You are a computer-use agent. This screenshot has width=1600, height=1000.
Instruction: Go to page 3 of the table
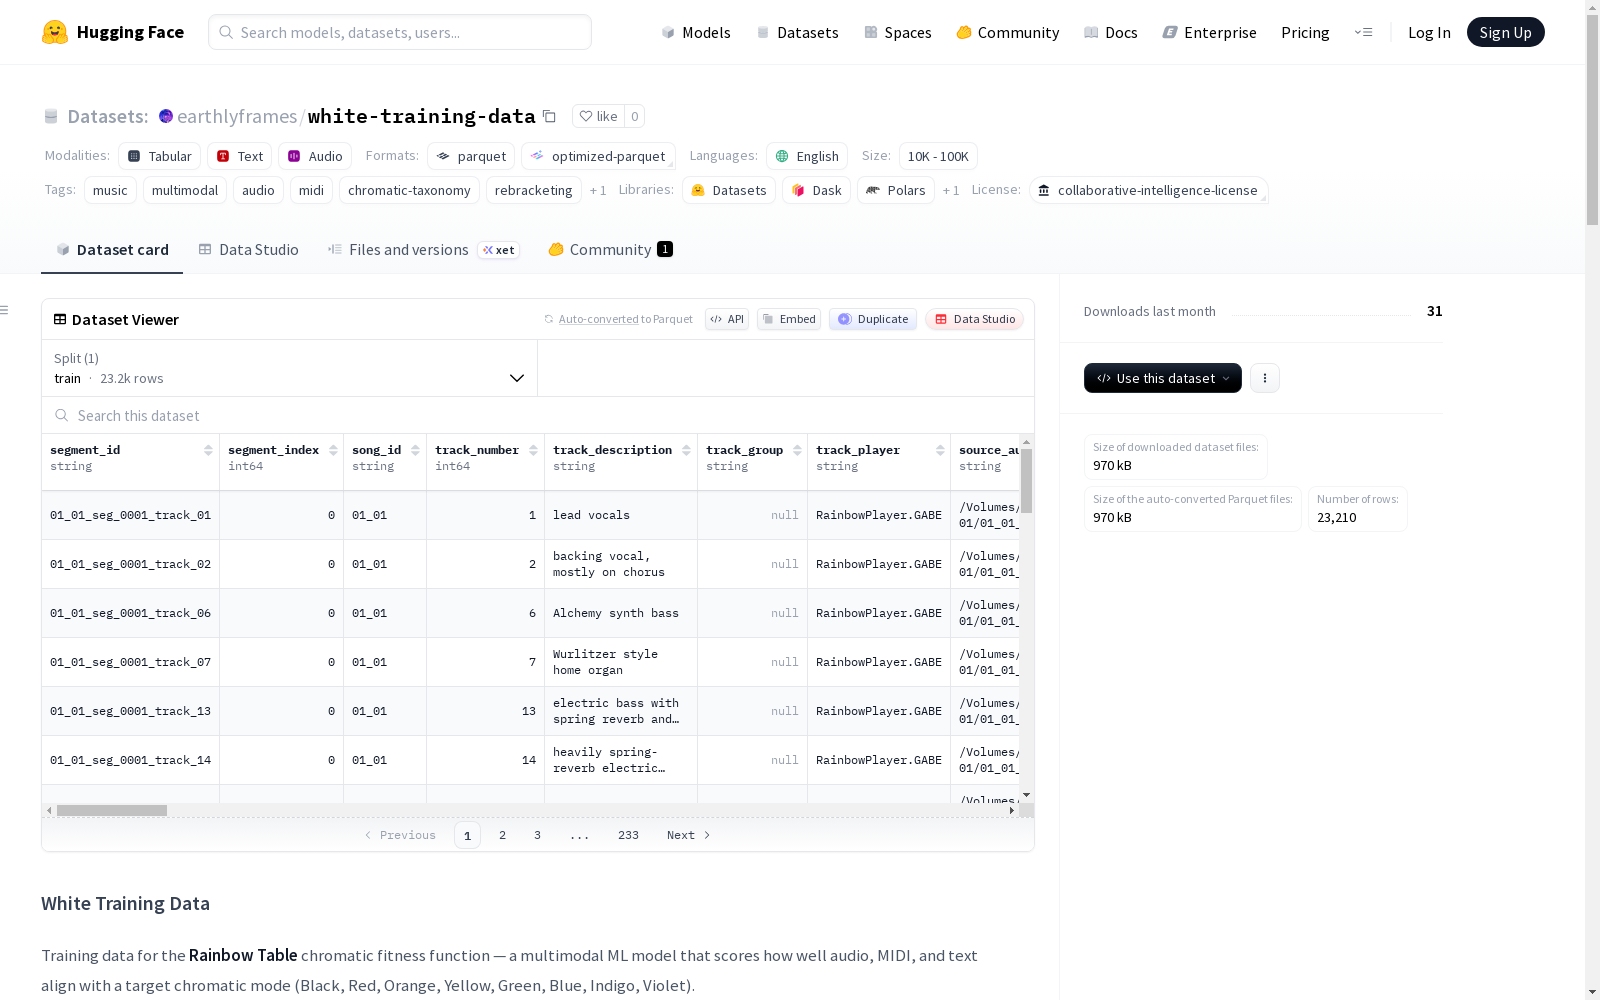coord(537,835)
